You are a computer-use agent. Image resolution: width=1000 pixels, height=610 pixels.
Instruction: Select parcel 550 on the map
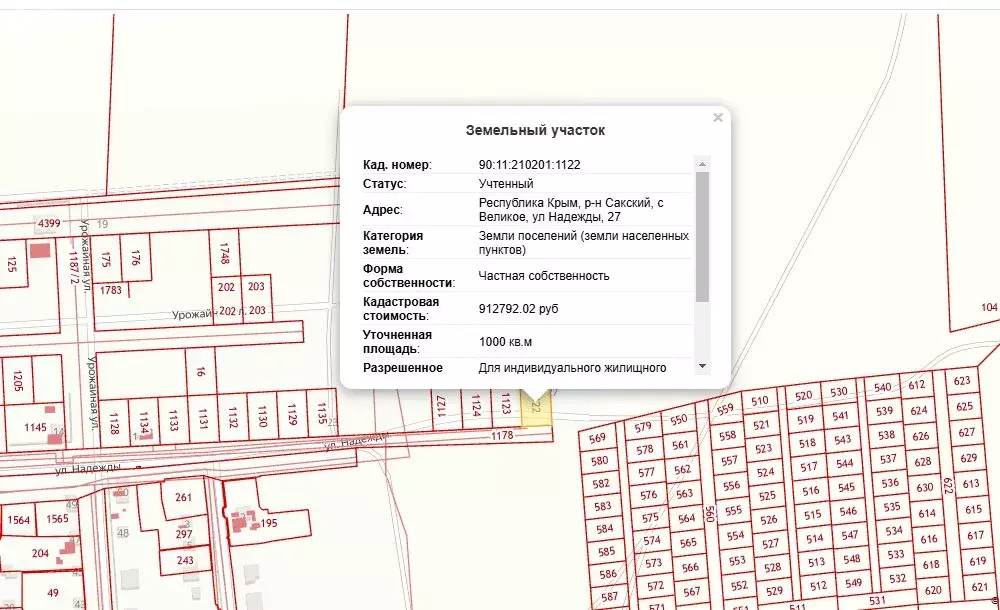[679, 419]
